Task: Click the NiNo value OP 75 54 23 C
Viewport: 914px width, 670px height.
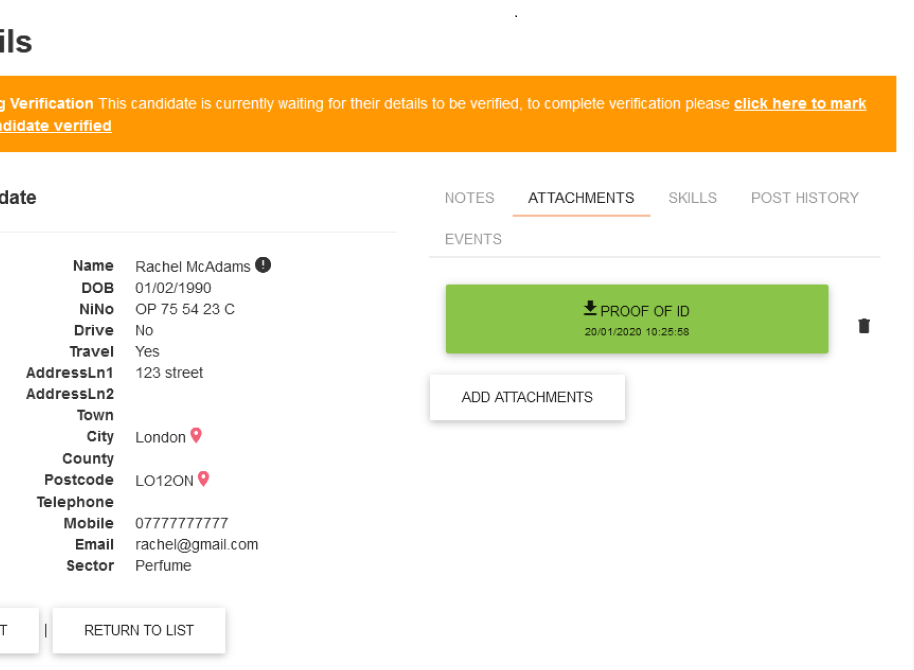Action: [x=185, y=309]
